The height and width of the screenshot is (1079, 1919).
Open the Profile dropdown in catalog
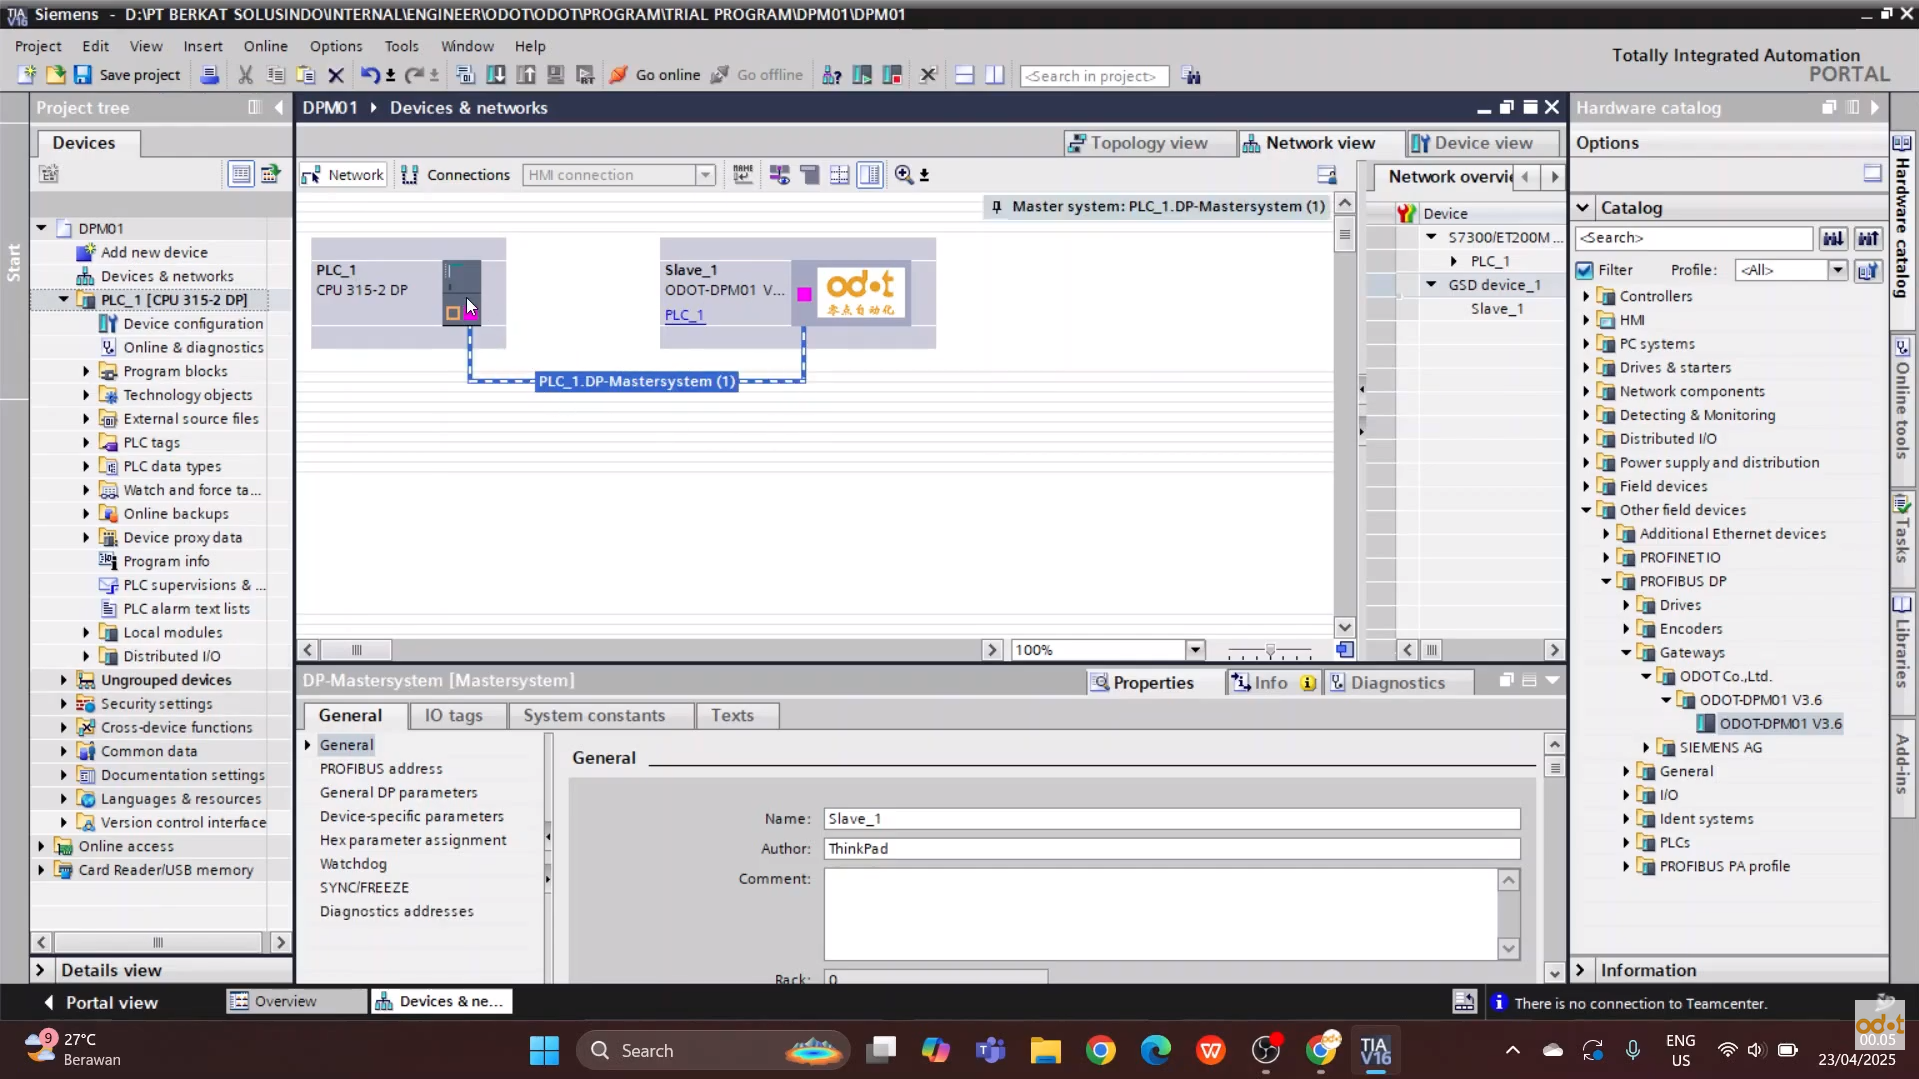pyautogui.click(x=1837, y=270)
